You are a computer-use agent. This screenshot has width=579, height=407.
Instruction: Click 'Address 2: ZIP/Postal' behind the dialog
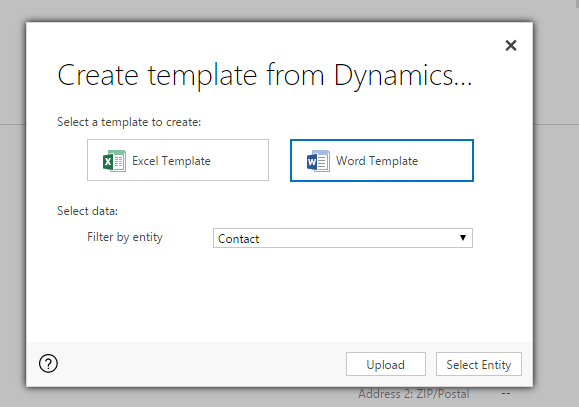click(414, 394)
